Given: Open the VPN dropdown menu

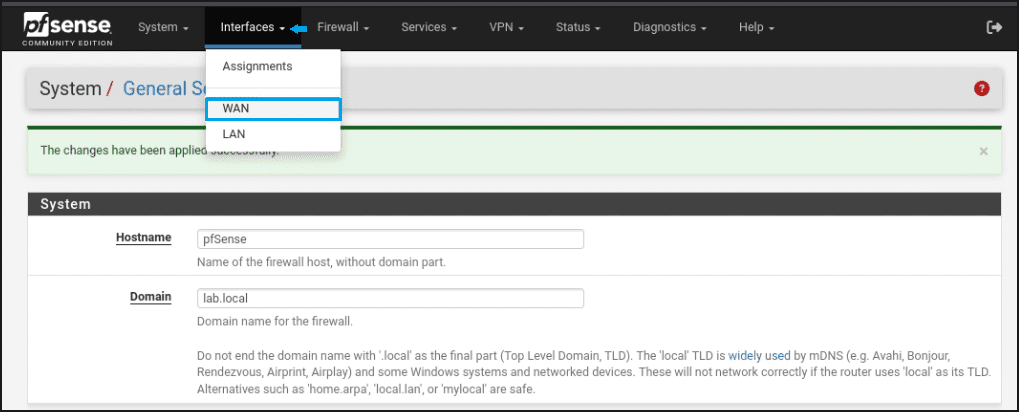Looking at the screenshot, I should coord(506,27).
